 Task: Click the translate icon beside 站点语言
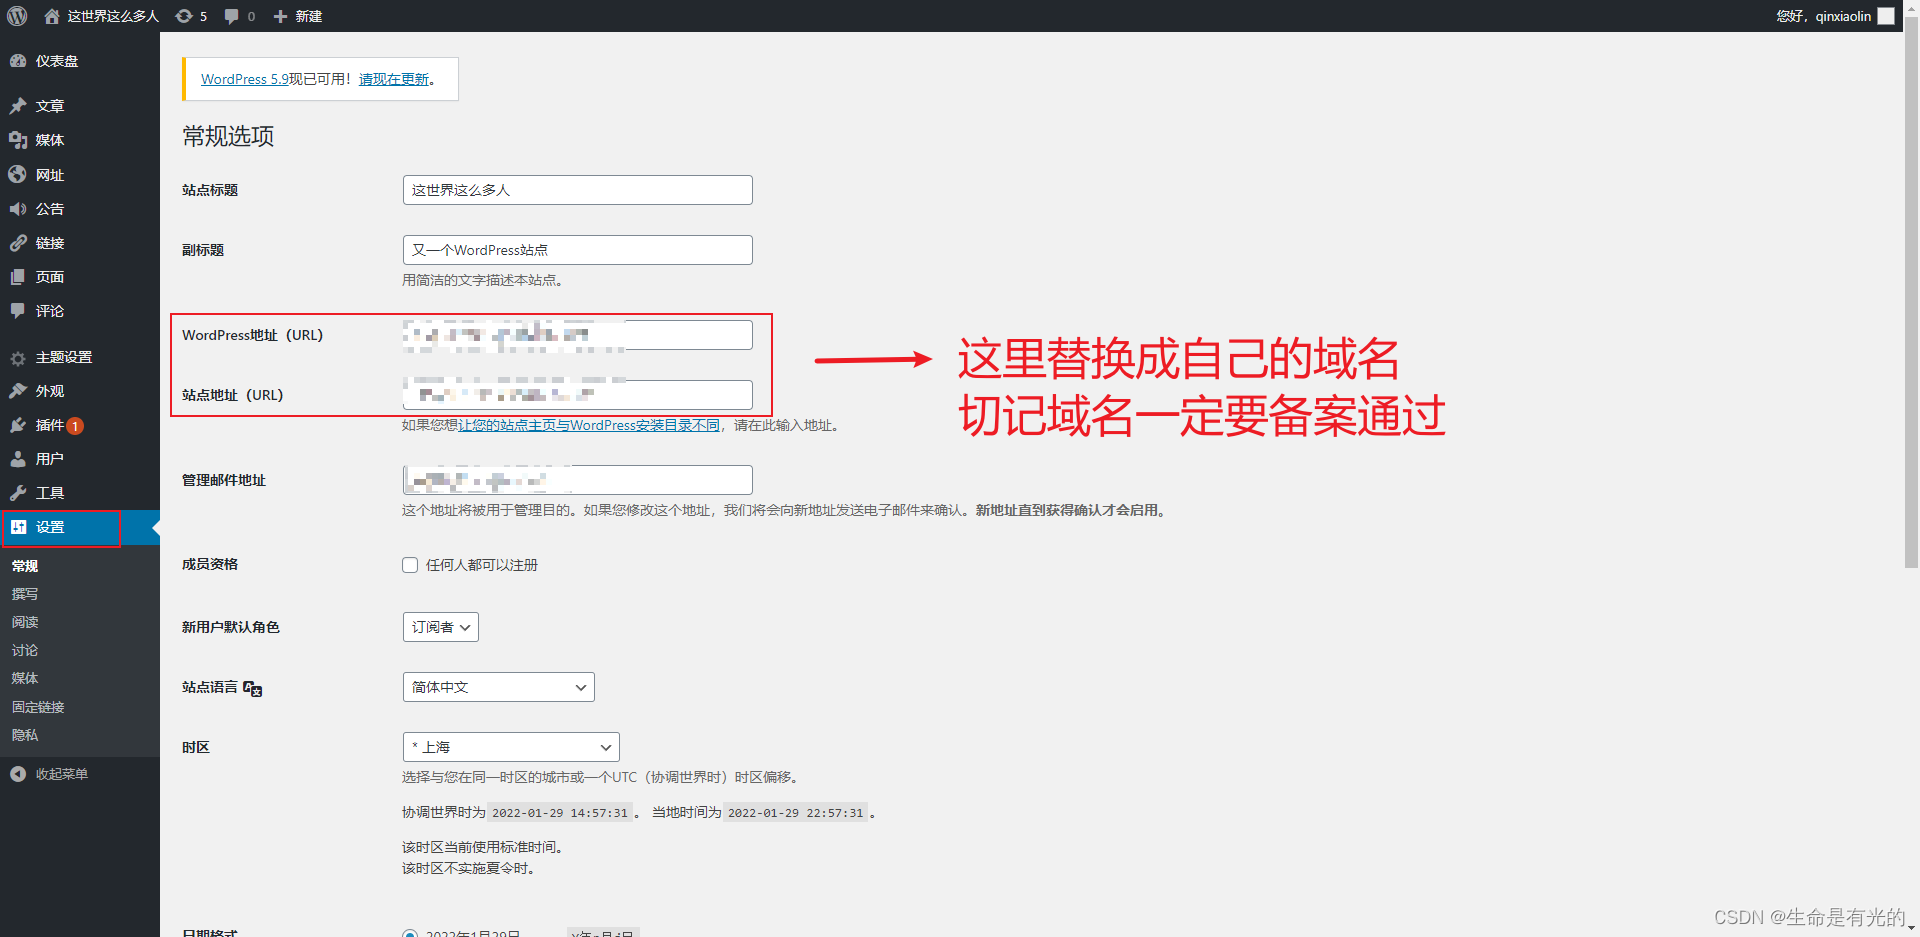tap(253, 688)
